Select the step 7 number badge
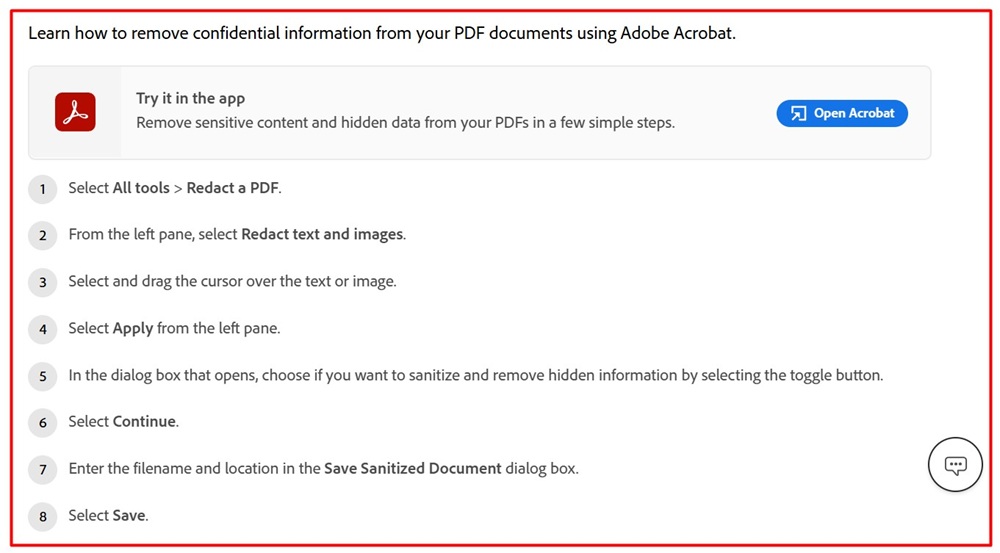Screen dimensions: 1000x553 click(42, 469)
